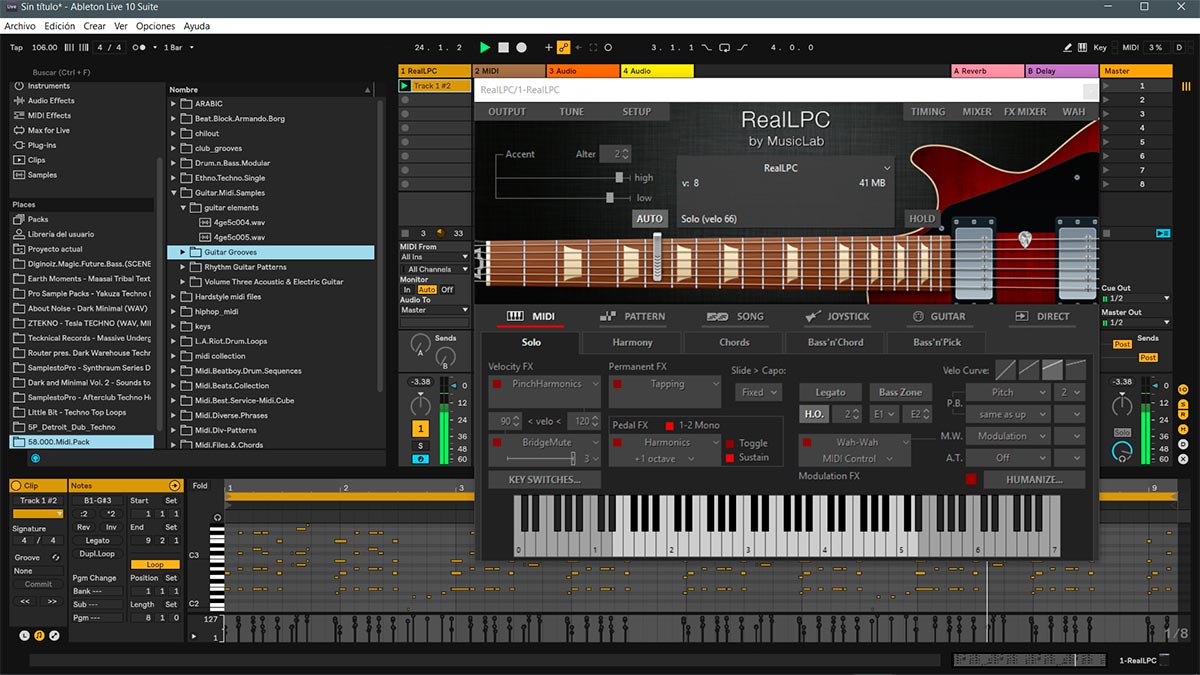This screenshot has width=1200, height=675.
Task: Open Audio Effects browser category
Action: (50, 101)
